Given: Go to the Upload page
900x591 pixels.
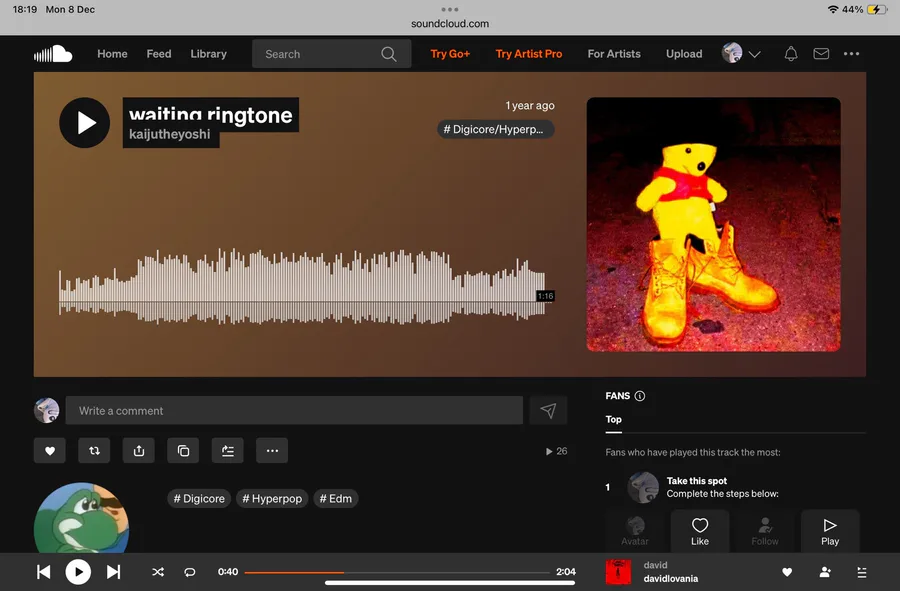Looking at the screenshot, I should click(684, 54).
